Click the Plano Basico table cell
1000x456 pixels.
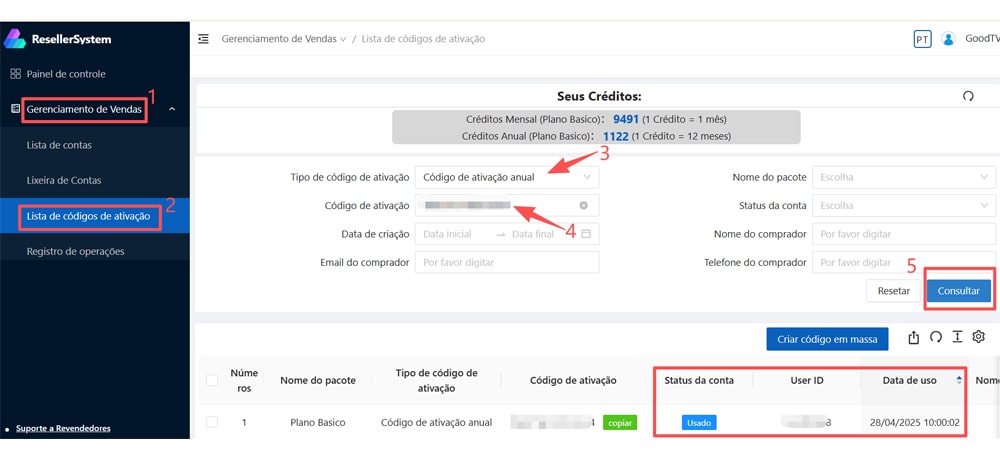tap(318, 422)
